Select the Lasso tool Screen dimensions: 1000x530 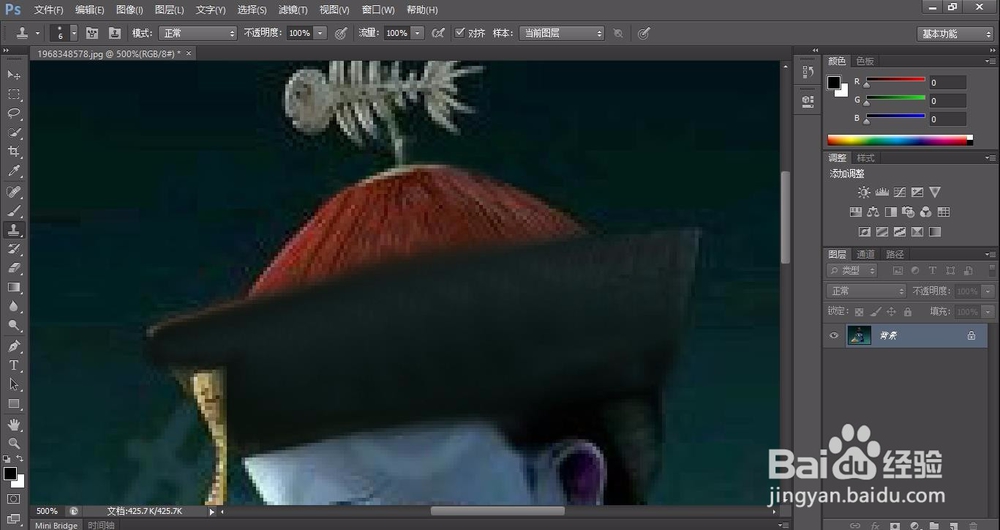(x=13, y=114)
